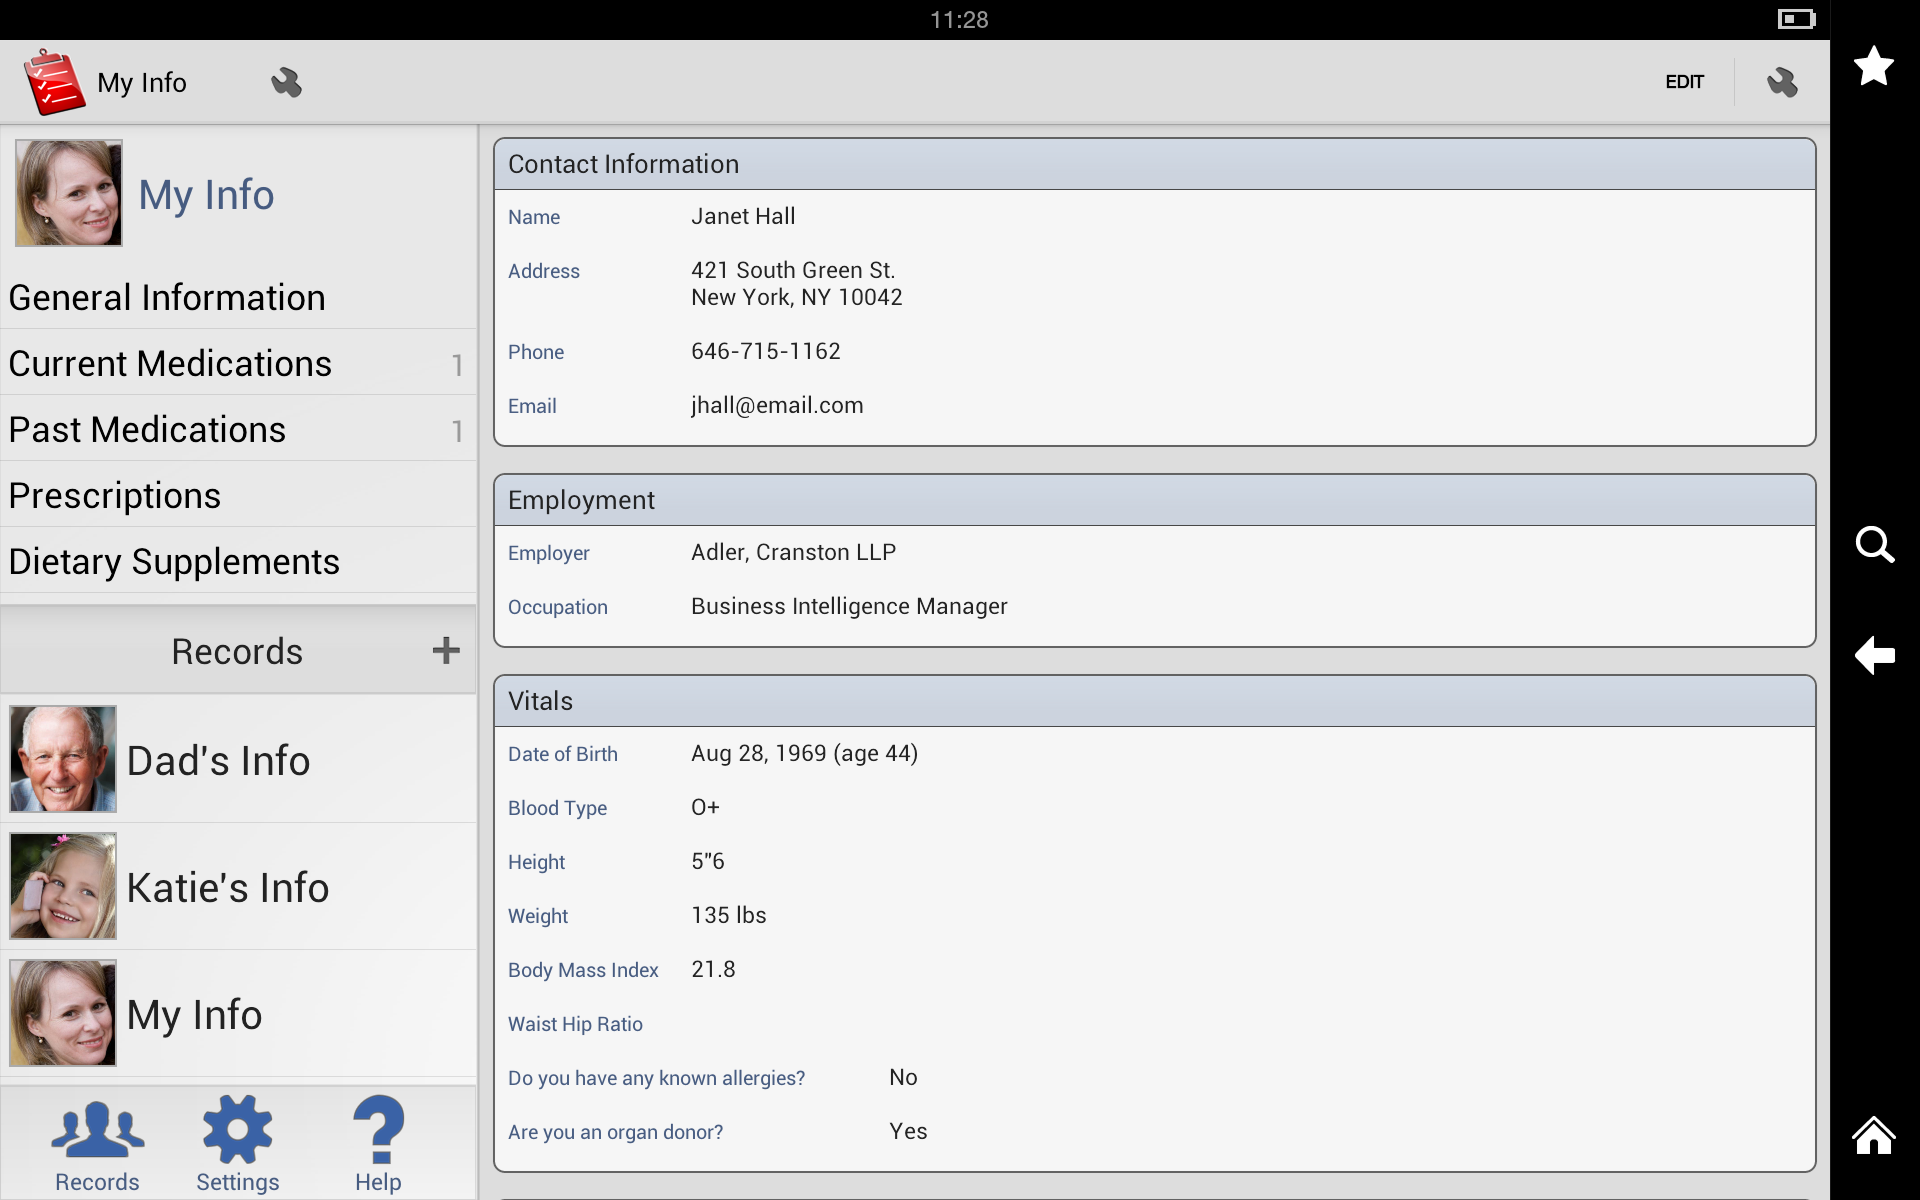Open Settings gear tab
This screenshot has height=1200, width=1920.
(x=237, y=1145)
